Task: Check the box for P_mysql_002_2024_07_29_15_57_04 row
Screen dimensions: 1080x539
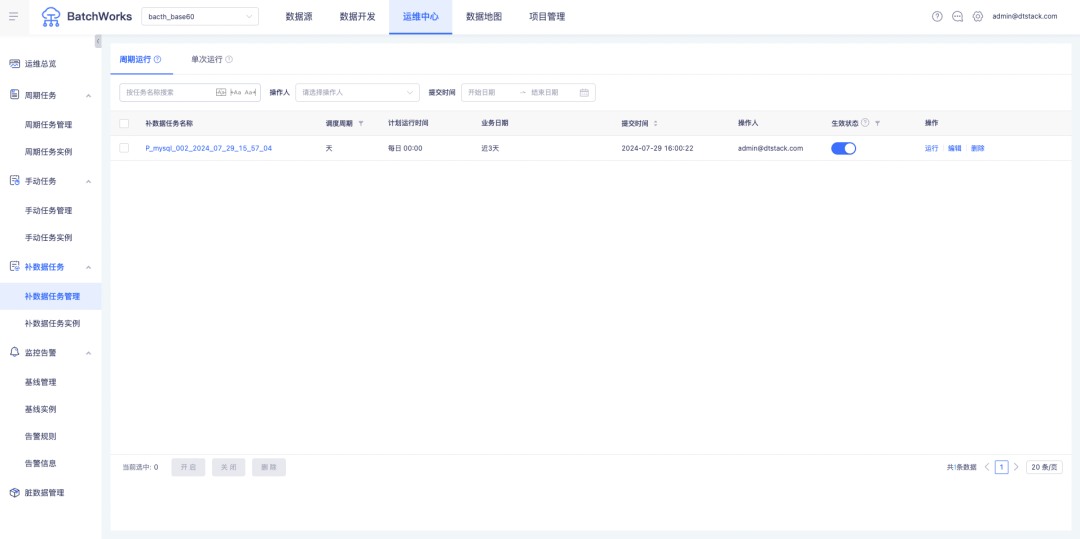Action: click(124, 148)
